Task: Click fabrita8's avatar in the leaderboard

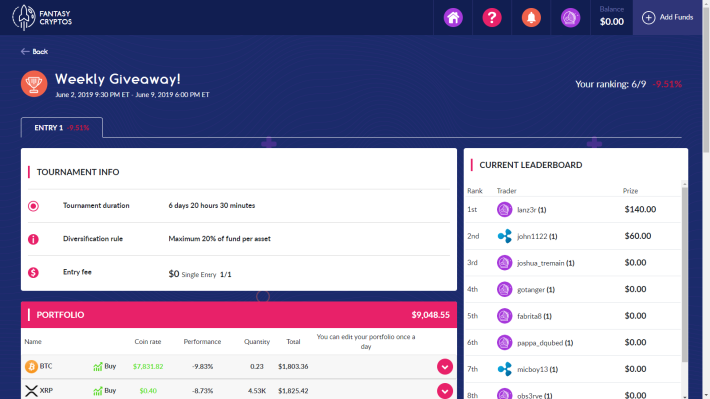Action: tap(504, 316)
